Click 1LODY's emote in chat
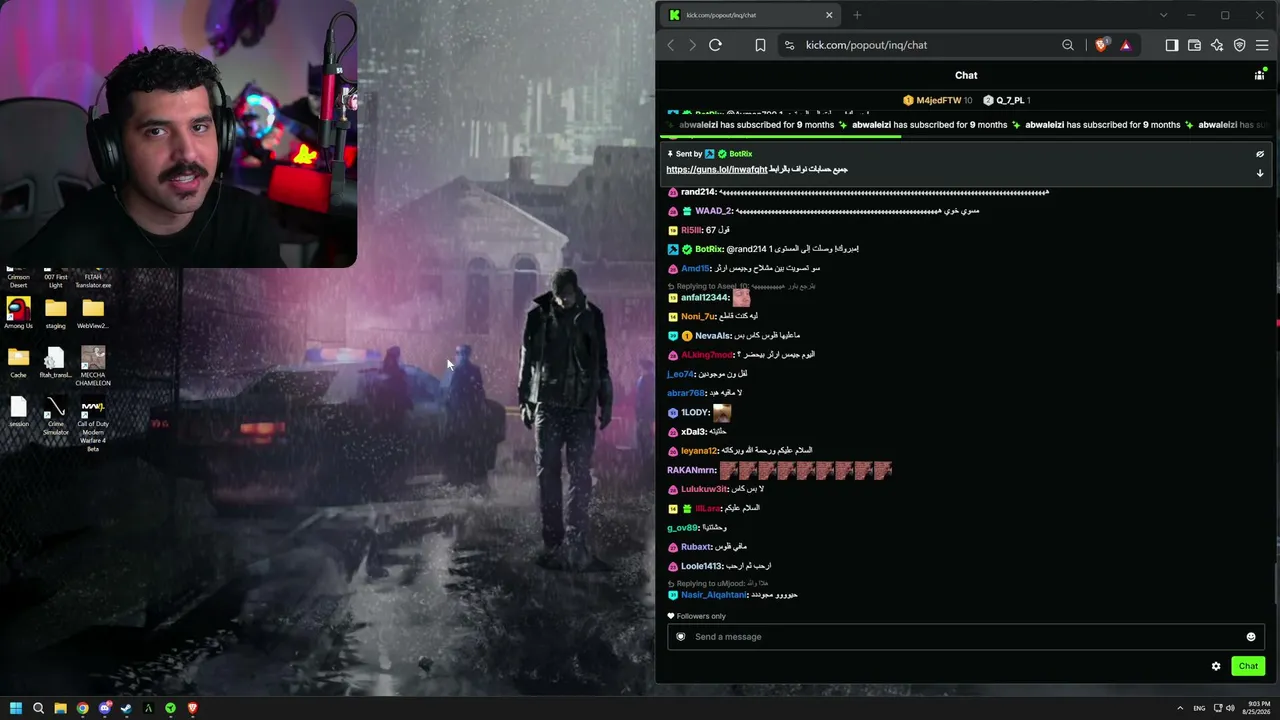This screenshot has height=720, width=1280. [722, 412]
